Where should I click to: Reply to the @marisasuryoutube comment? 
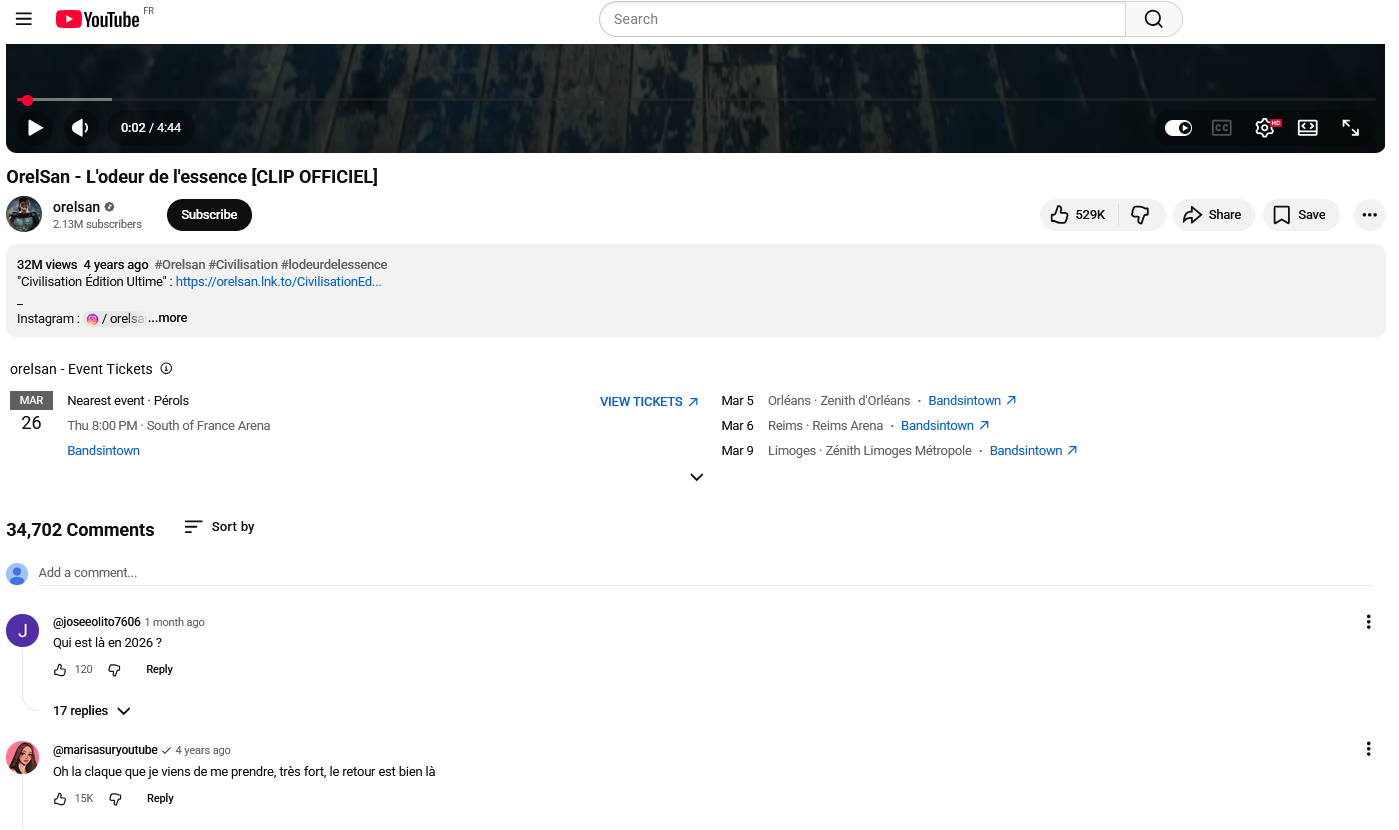[160, 799]
